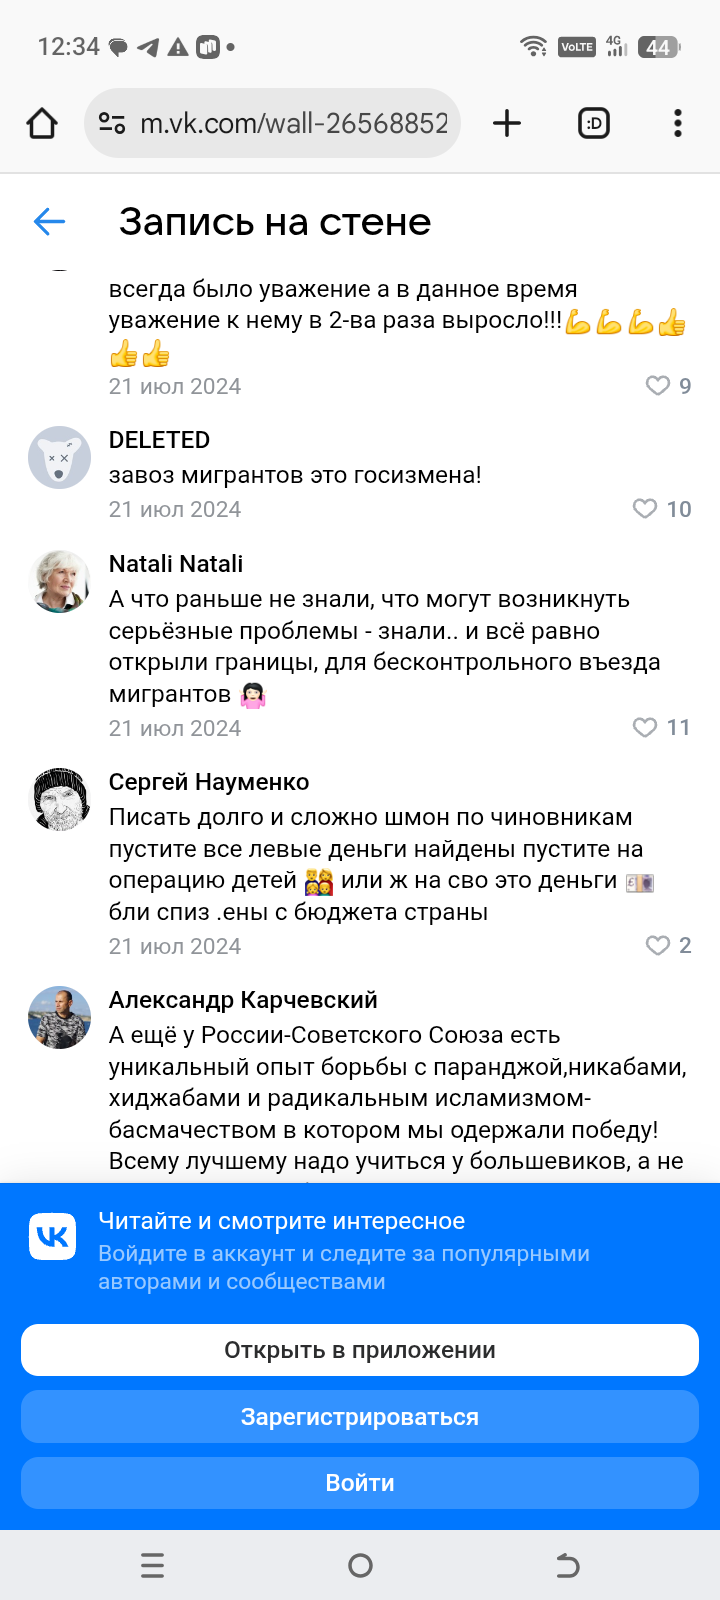Image resolution: width=720 pixels, height=1600 pixels.
Task: Open Александр Карчевский's profile link
Action: 243,1000
